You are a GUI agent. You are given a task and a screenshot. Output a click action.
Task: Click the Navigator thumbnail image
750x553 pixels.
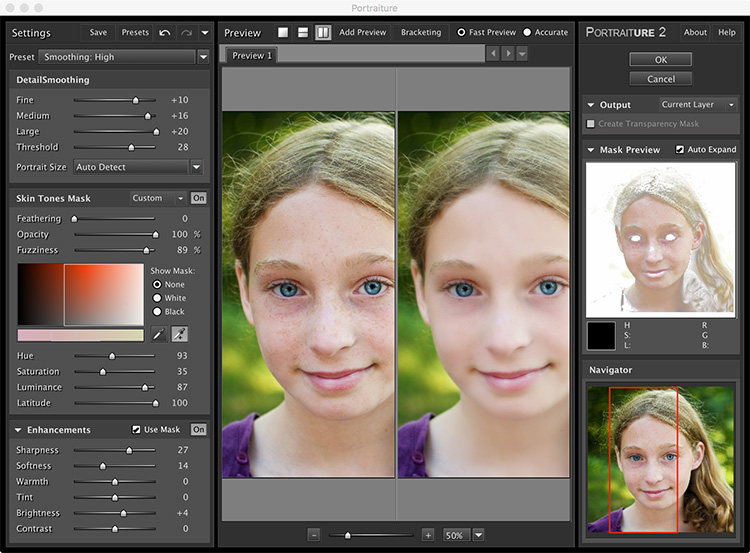(661, 459)
